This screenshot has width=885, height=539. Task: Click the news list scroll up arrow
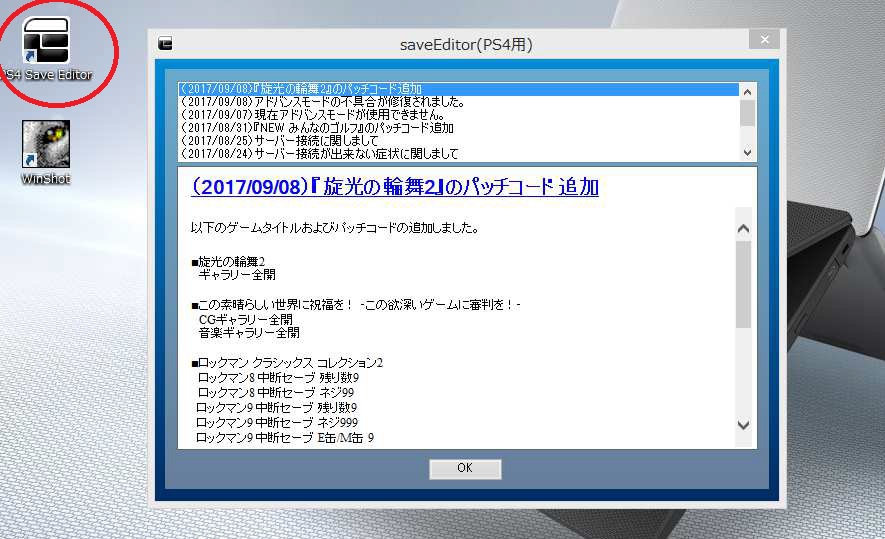coord(747,92)
